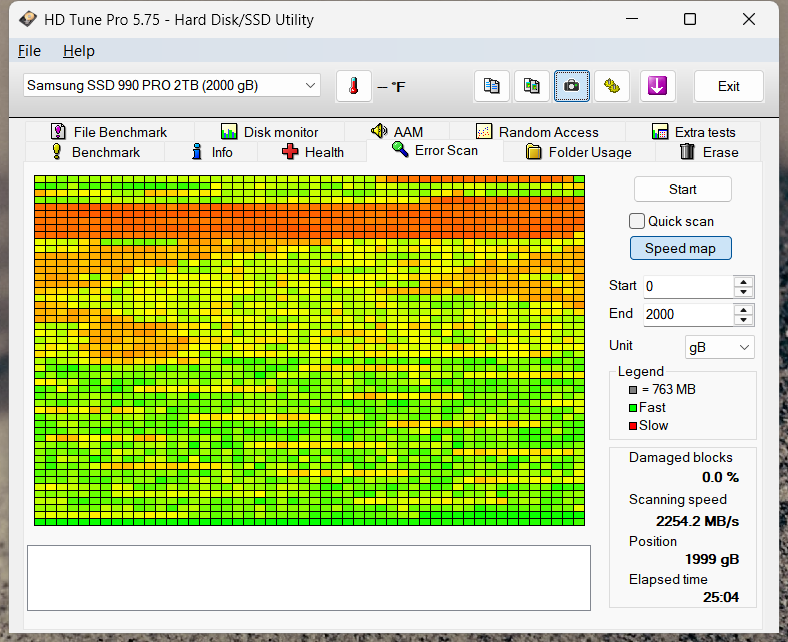
Task: Switch to the Info tab
Action: click(212, 152)
